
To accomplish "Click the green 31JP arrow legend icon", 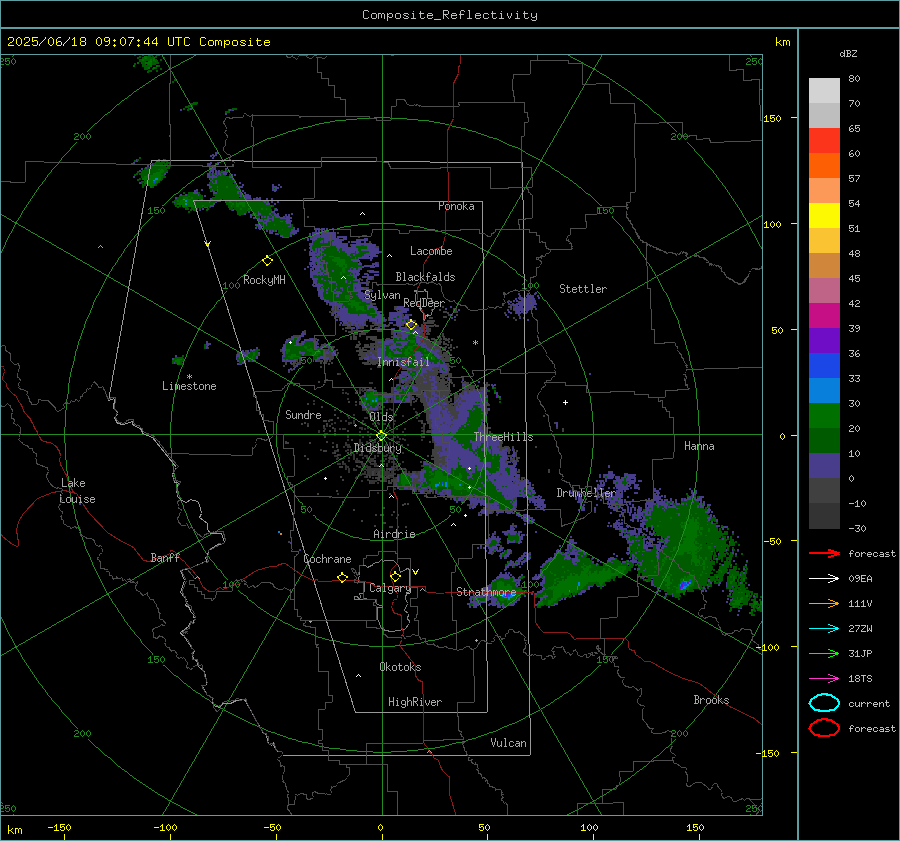I will click(824, 653).
